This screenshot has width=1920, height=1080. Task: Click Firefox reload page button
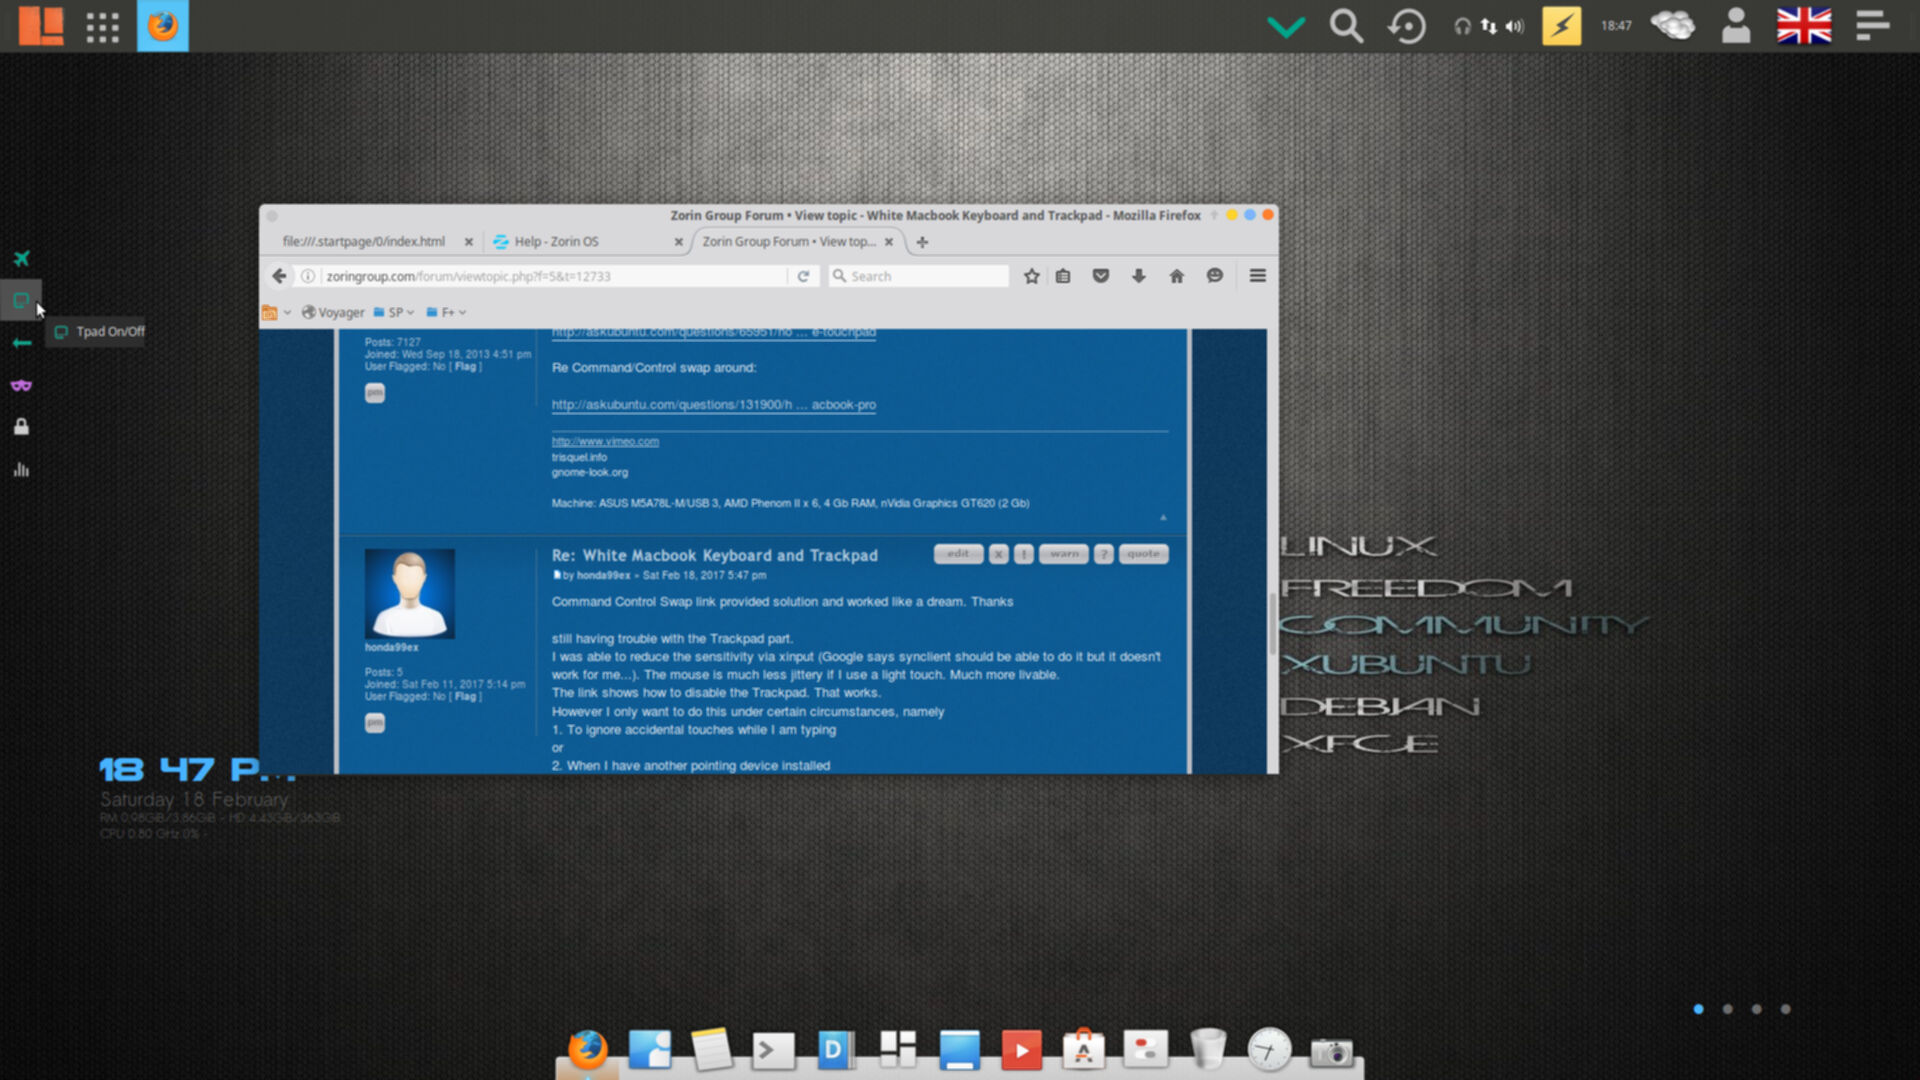point(803,276)
